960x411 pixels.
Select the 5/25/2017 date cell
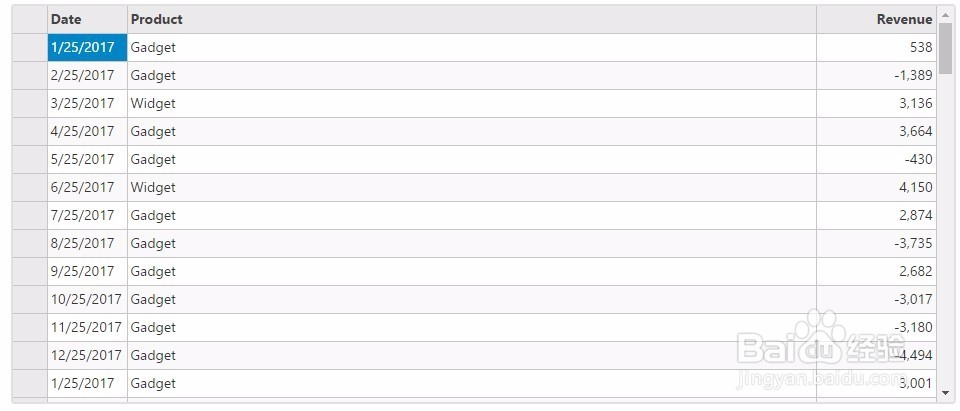click(x=87, y=159)
